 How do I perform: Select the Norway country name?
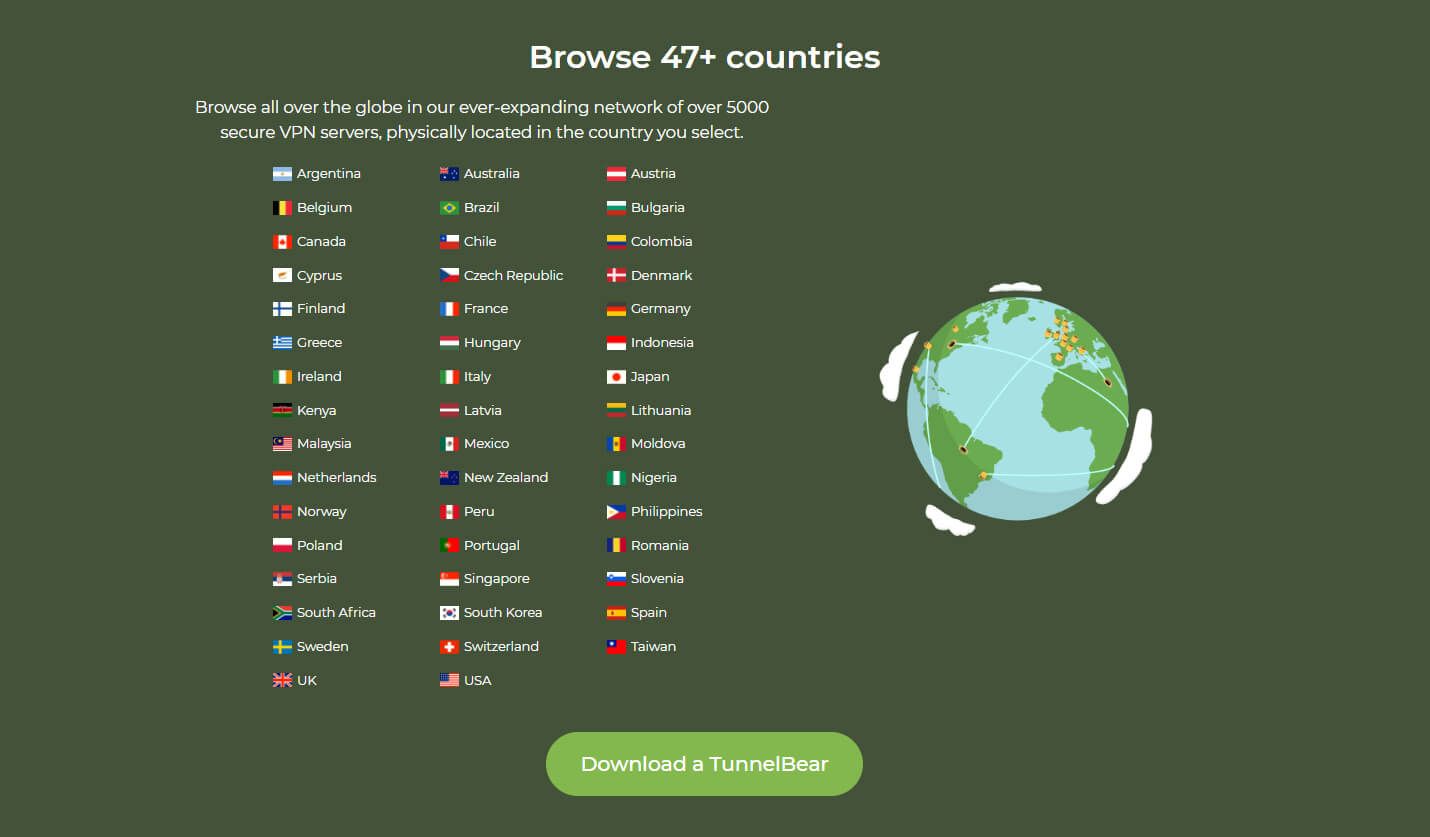[322, 512]
